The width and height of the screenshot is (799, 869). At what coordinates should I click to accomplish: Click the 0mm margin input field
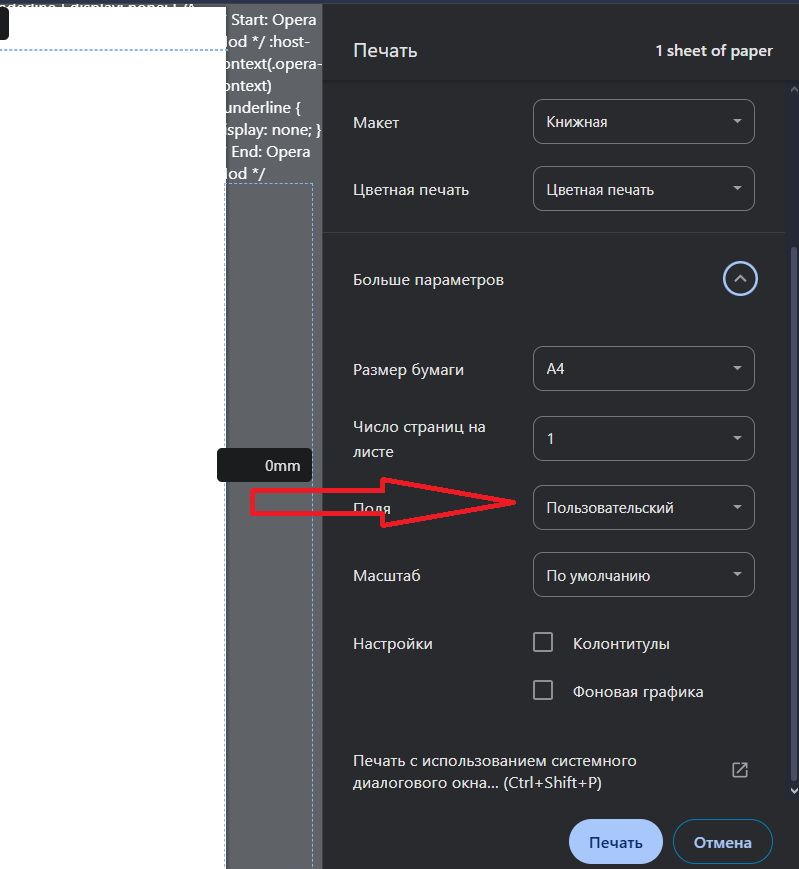(265, 465)
